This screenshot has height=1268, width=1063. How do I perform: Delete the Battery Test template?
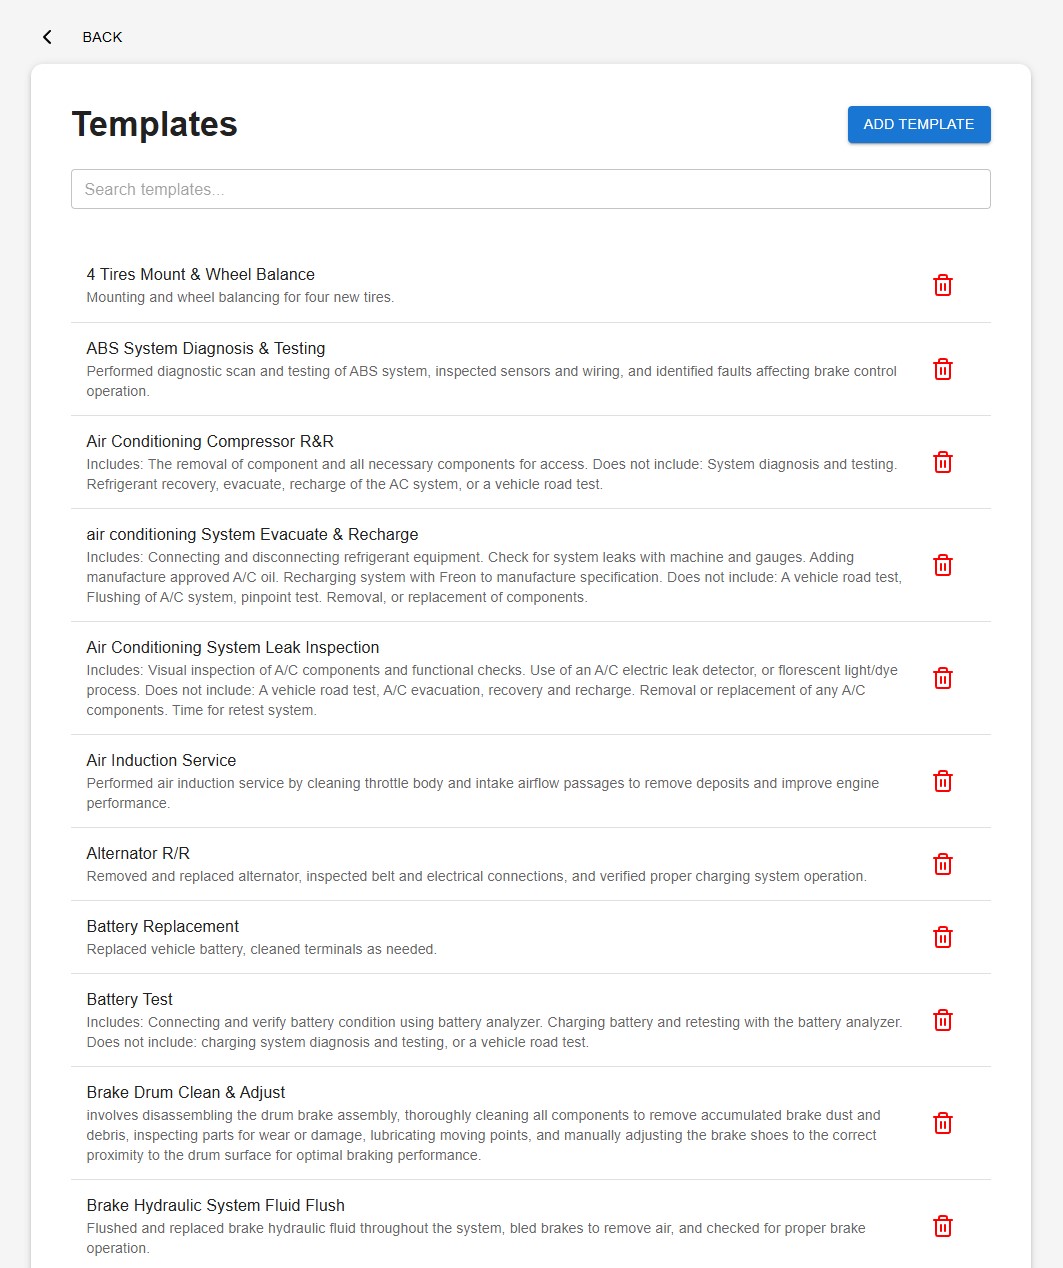(x=942, y=1021)
